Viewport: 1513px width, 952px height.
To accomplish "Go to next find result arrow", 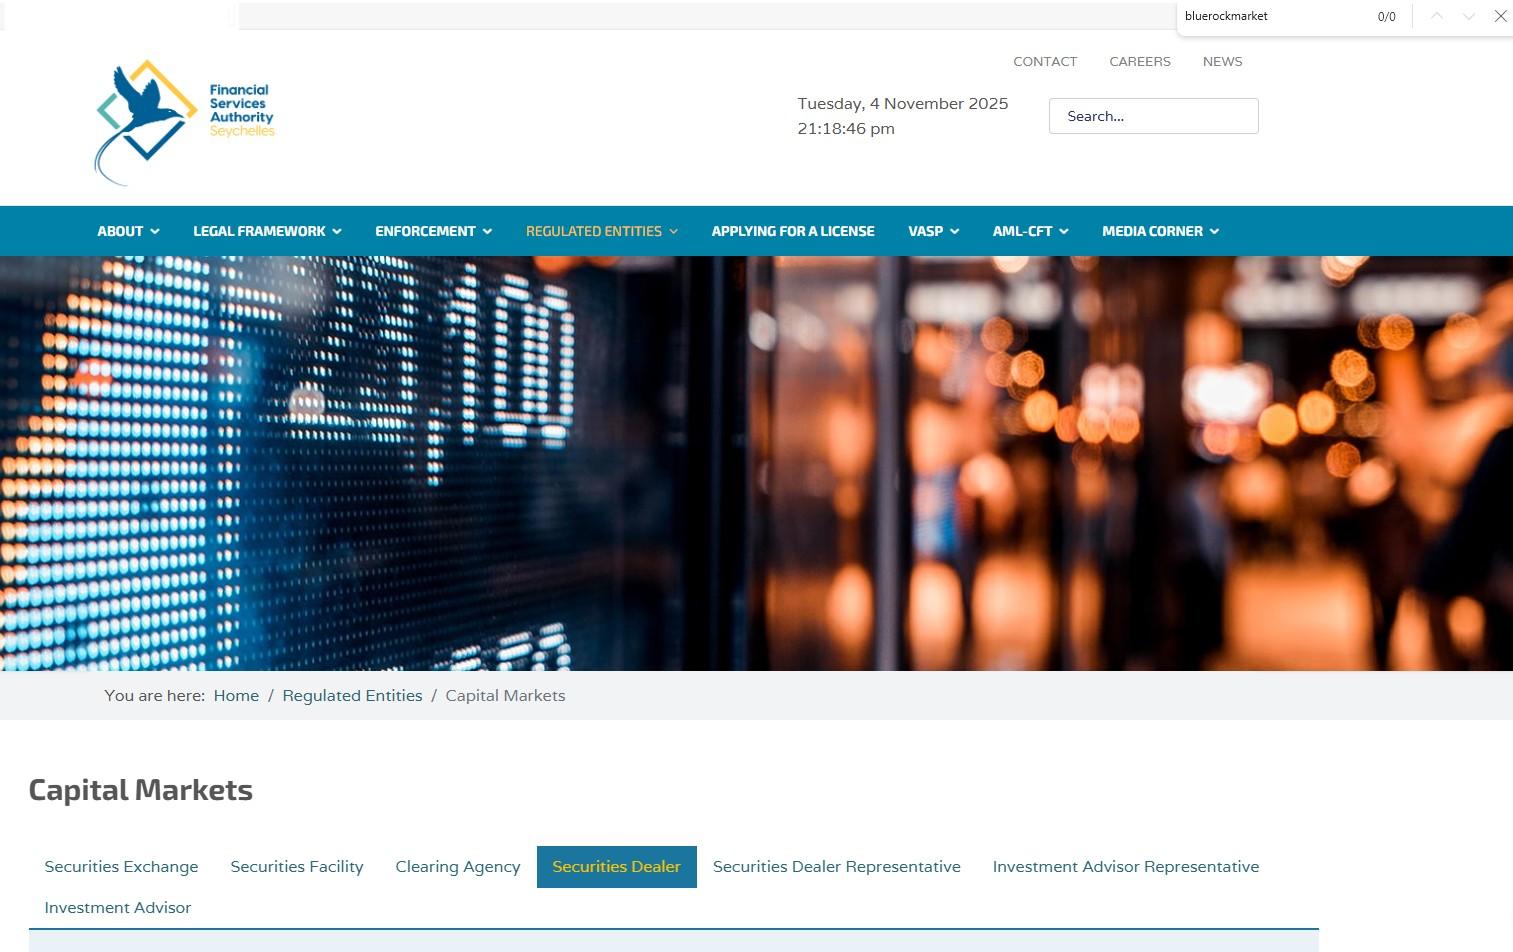I will click(x=1469, y=16).
